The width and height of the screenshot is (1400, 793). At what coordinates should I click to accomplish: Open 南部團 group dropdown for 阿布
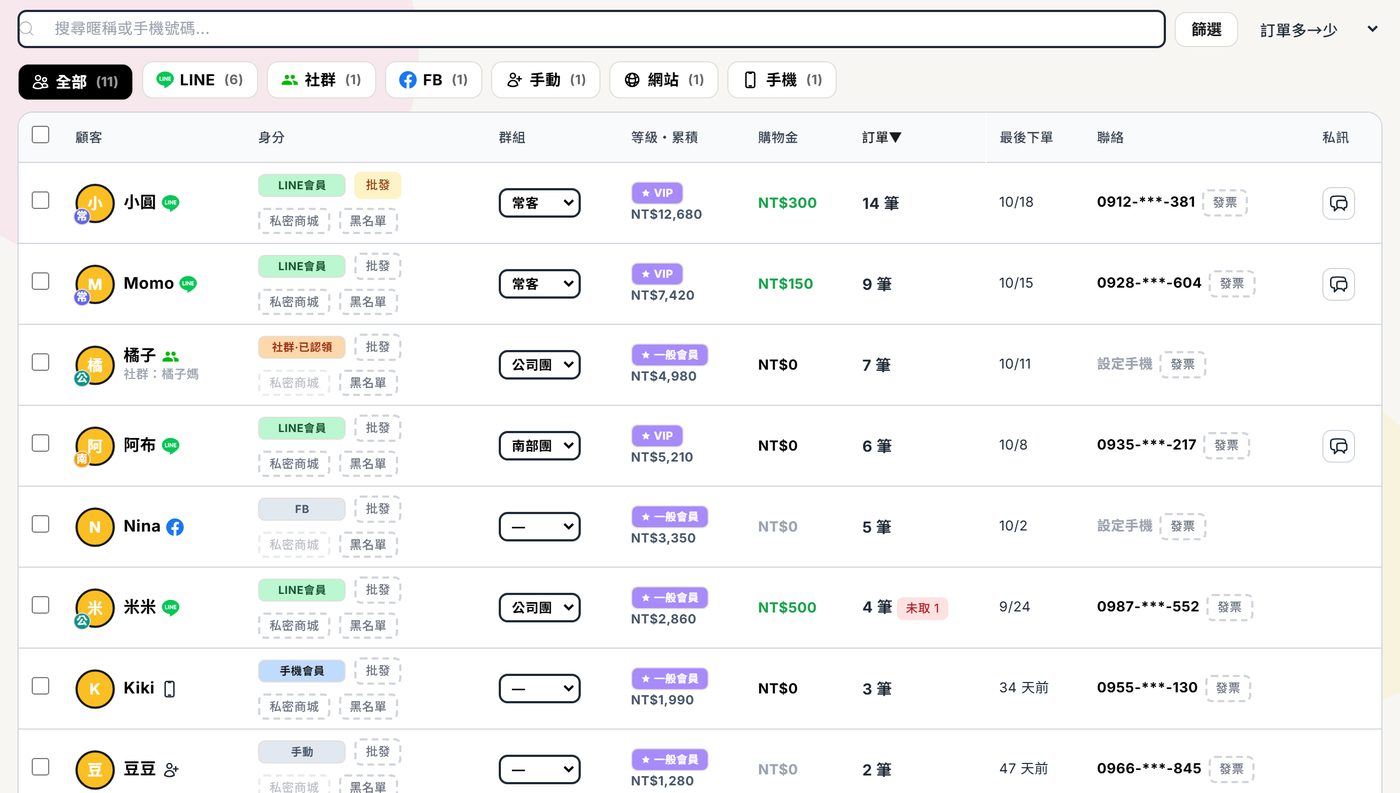point(540,446)
